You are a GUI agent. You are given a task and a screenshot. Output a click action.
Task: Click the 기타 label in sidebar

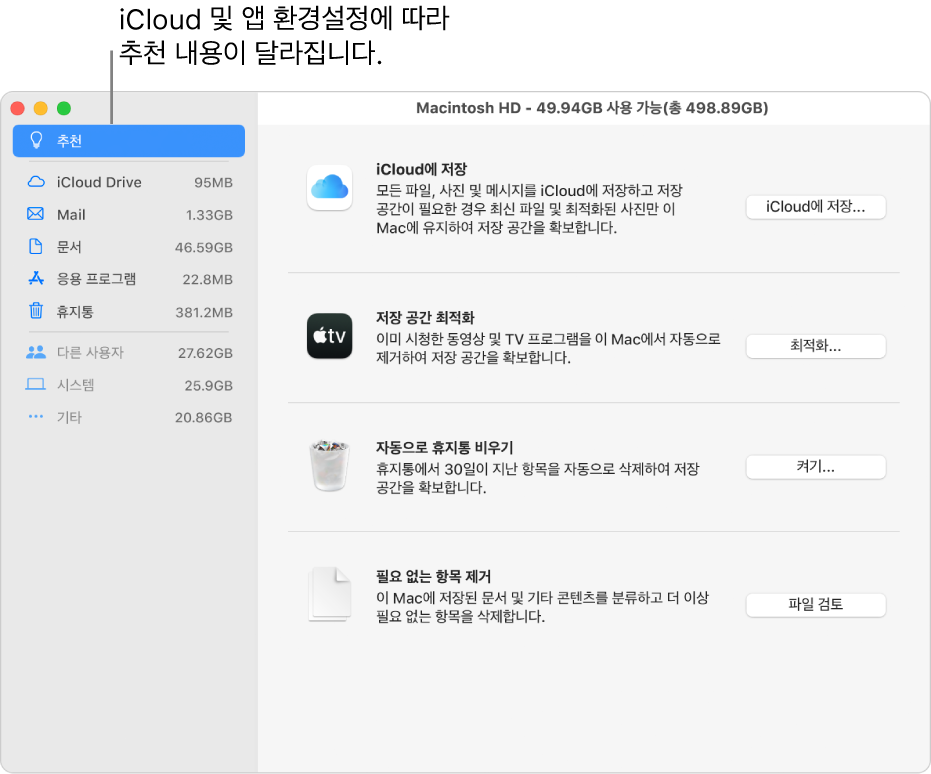click(x=69, y=417)
